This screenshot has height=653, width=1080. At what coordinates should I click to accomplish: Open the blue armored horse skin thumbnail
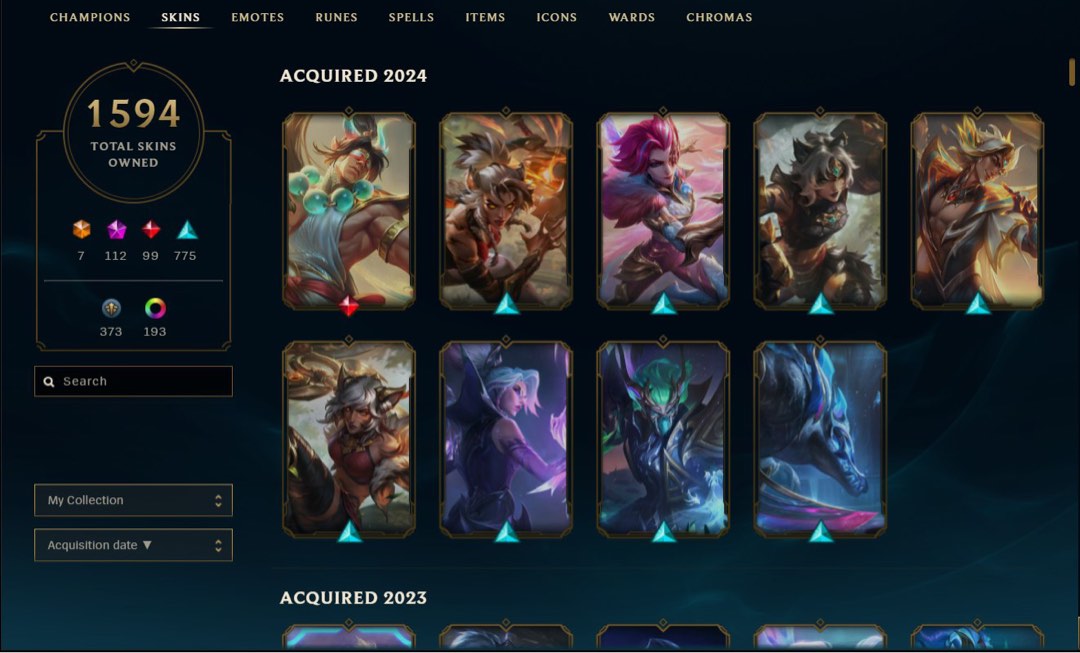click(820, 439)
